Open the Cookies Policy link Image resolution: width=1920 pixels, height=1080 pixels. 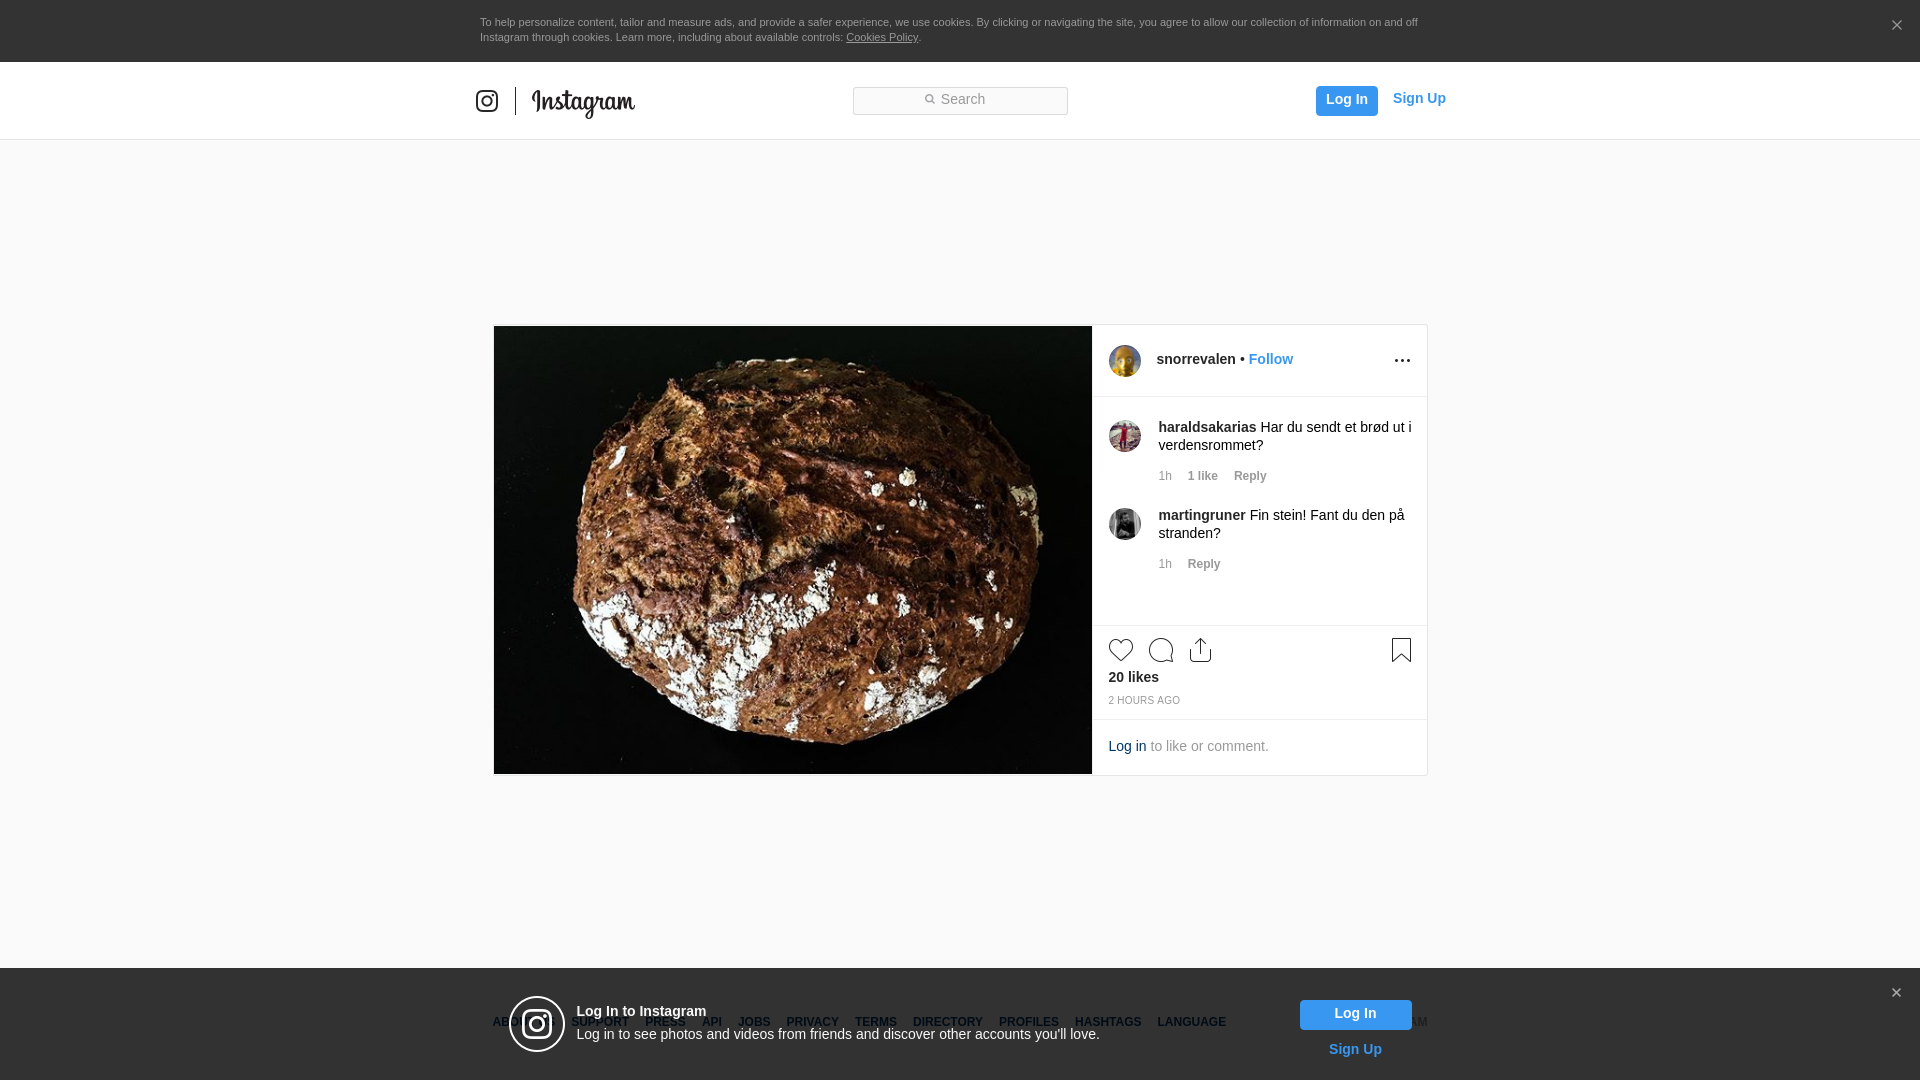coord(882,37)
